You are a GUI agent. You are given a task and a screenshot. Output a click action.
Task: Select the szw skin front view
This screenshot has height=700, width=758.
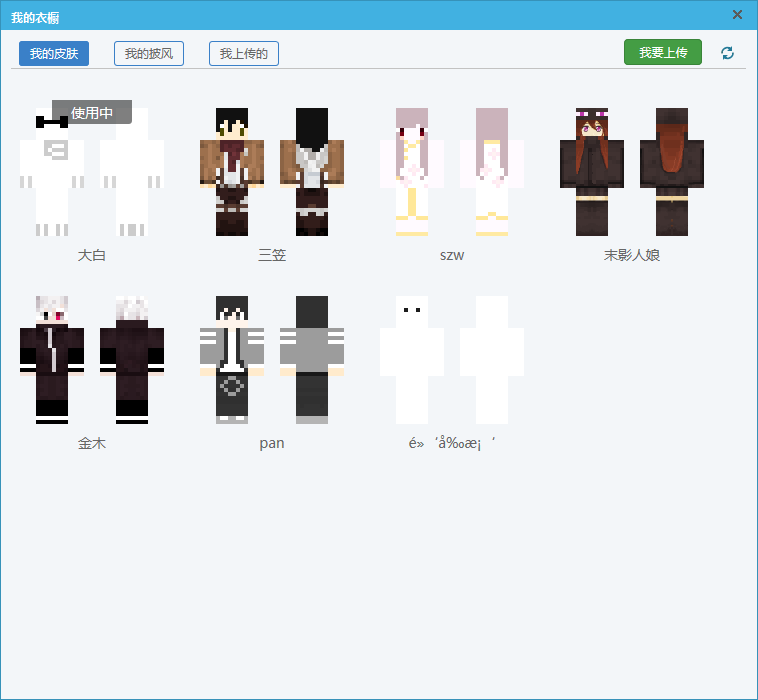(x=412, y=172)
